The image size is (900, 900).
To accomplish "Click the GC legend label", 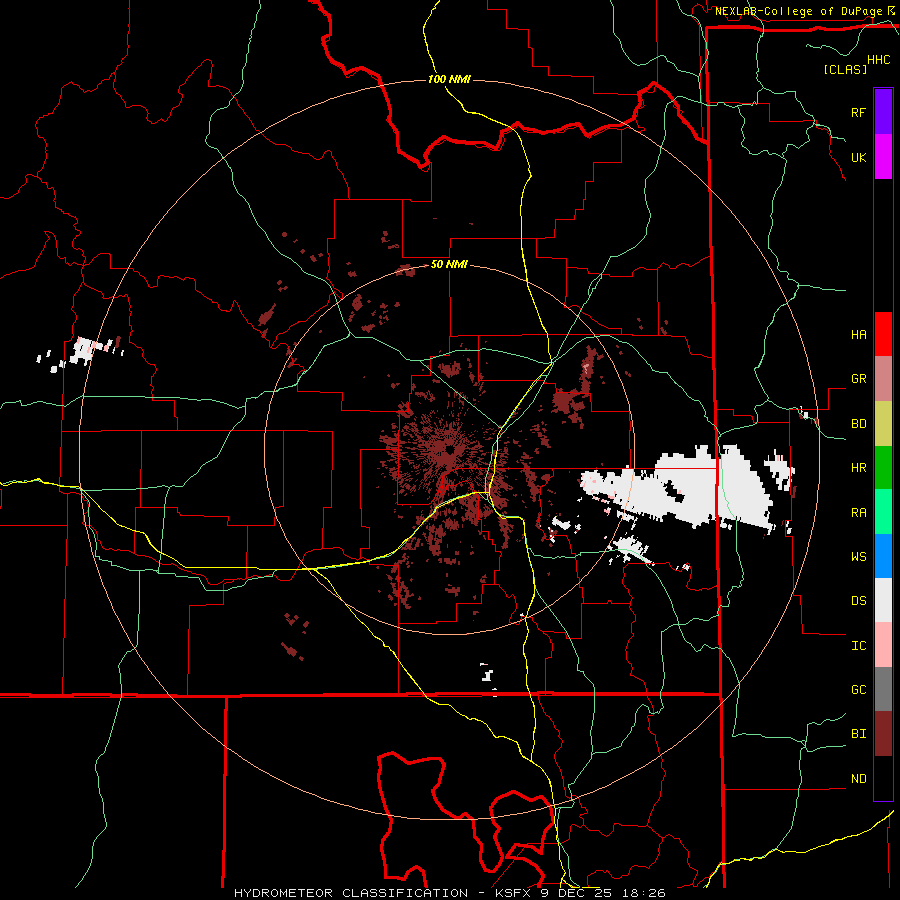I will pyautogui.click(x=858, y=690).
